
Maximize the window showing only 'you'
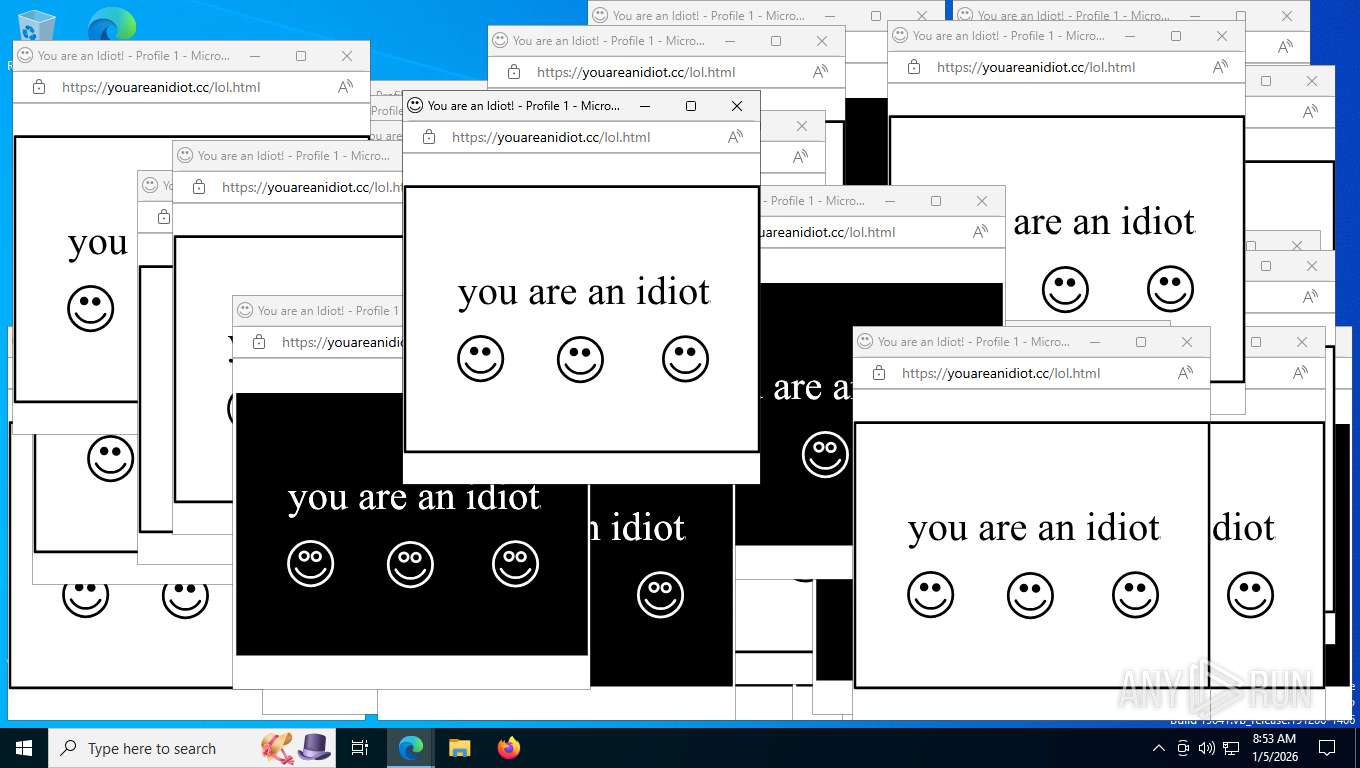(301, 56)
